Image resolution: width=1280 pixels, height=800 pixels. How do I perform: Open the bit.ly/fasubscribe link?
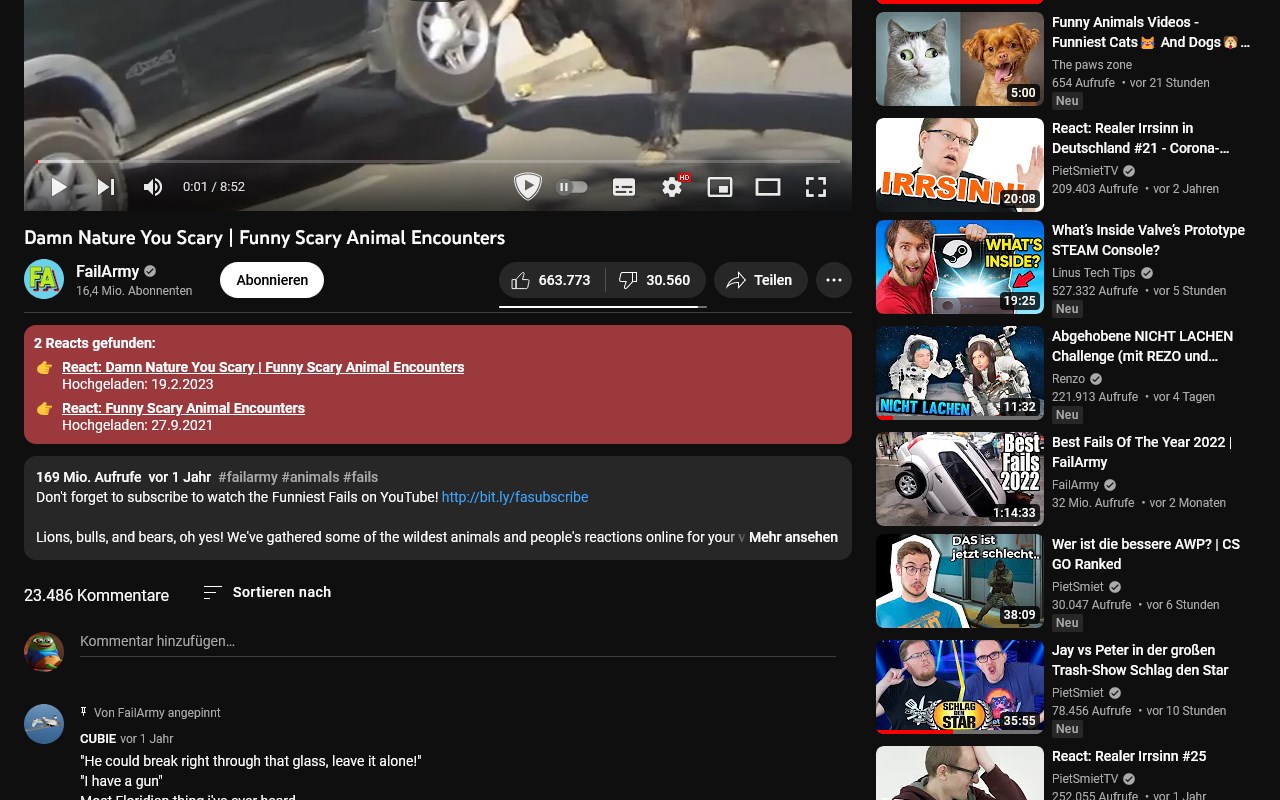pyautogui.click(x=515, y=497)
